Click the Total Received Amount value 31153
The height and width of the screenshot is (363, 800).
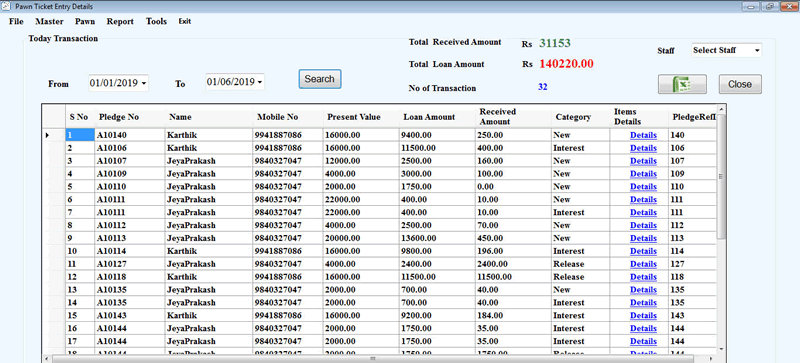click(555, 43)
